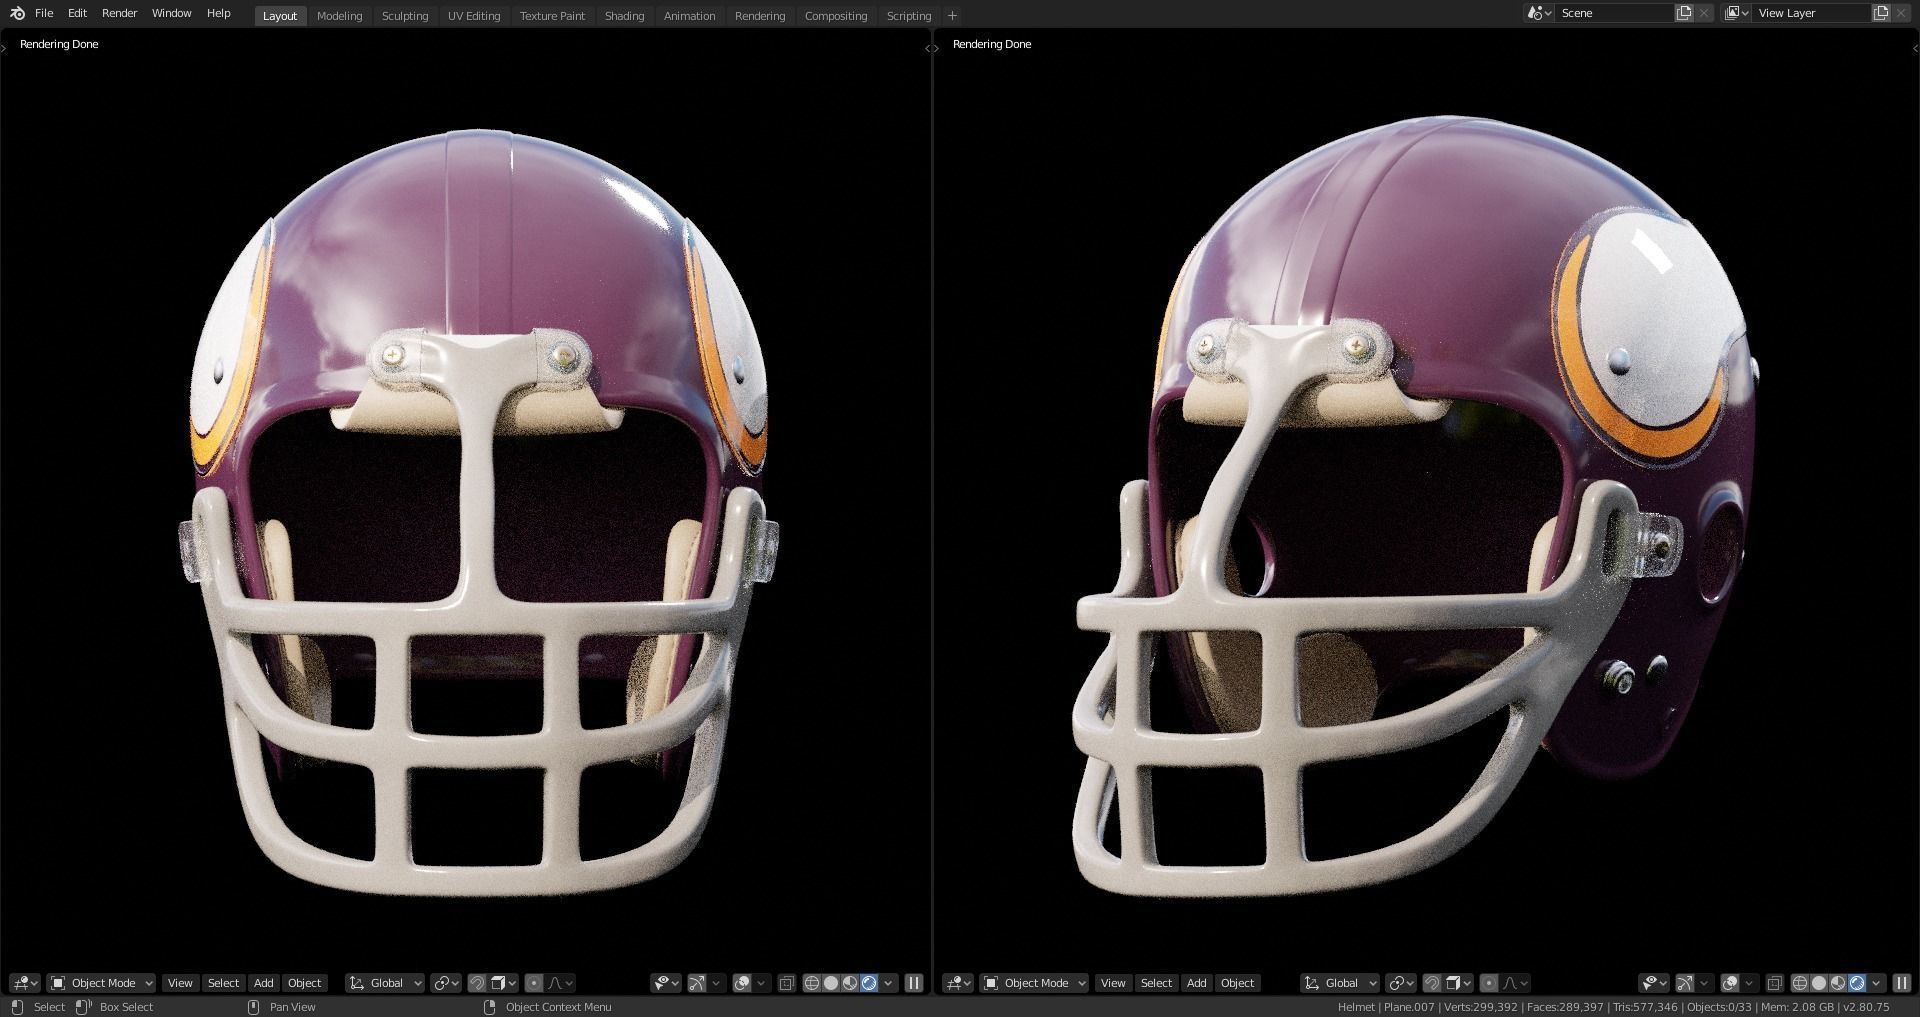Toggle X-ray in the left viewport
The width and height of the screenshot is (1920, 1017).
tap(786, 983)
